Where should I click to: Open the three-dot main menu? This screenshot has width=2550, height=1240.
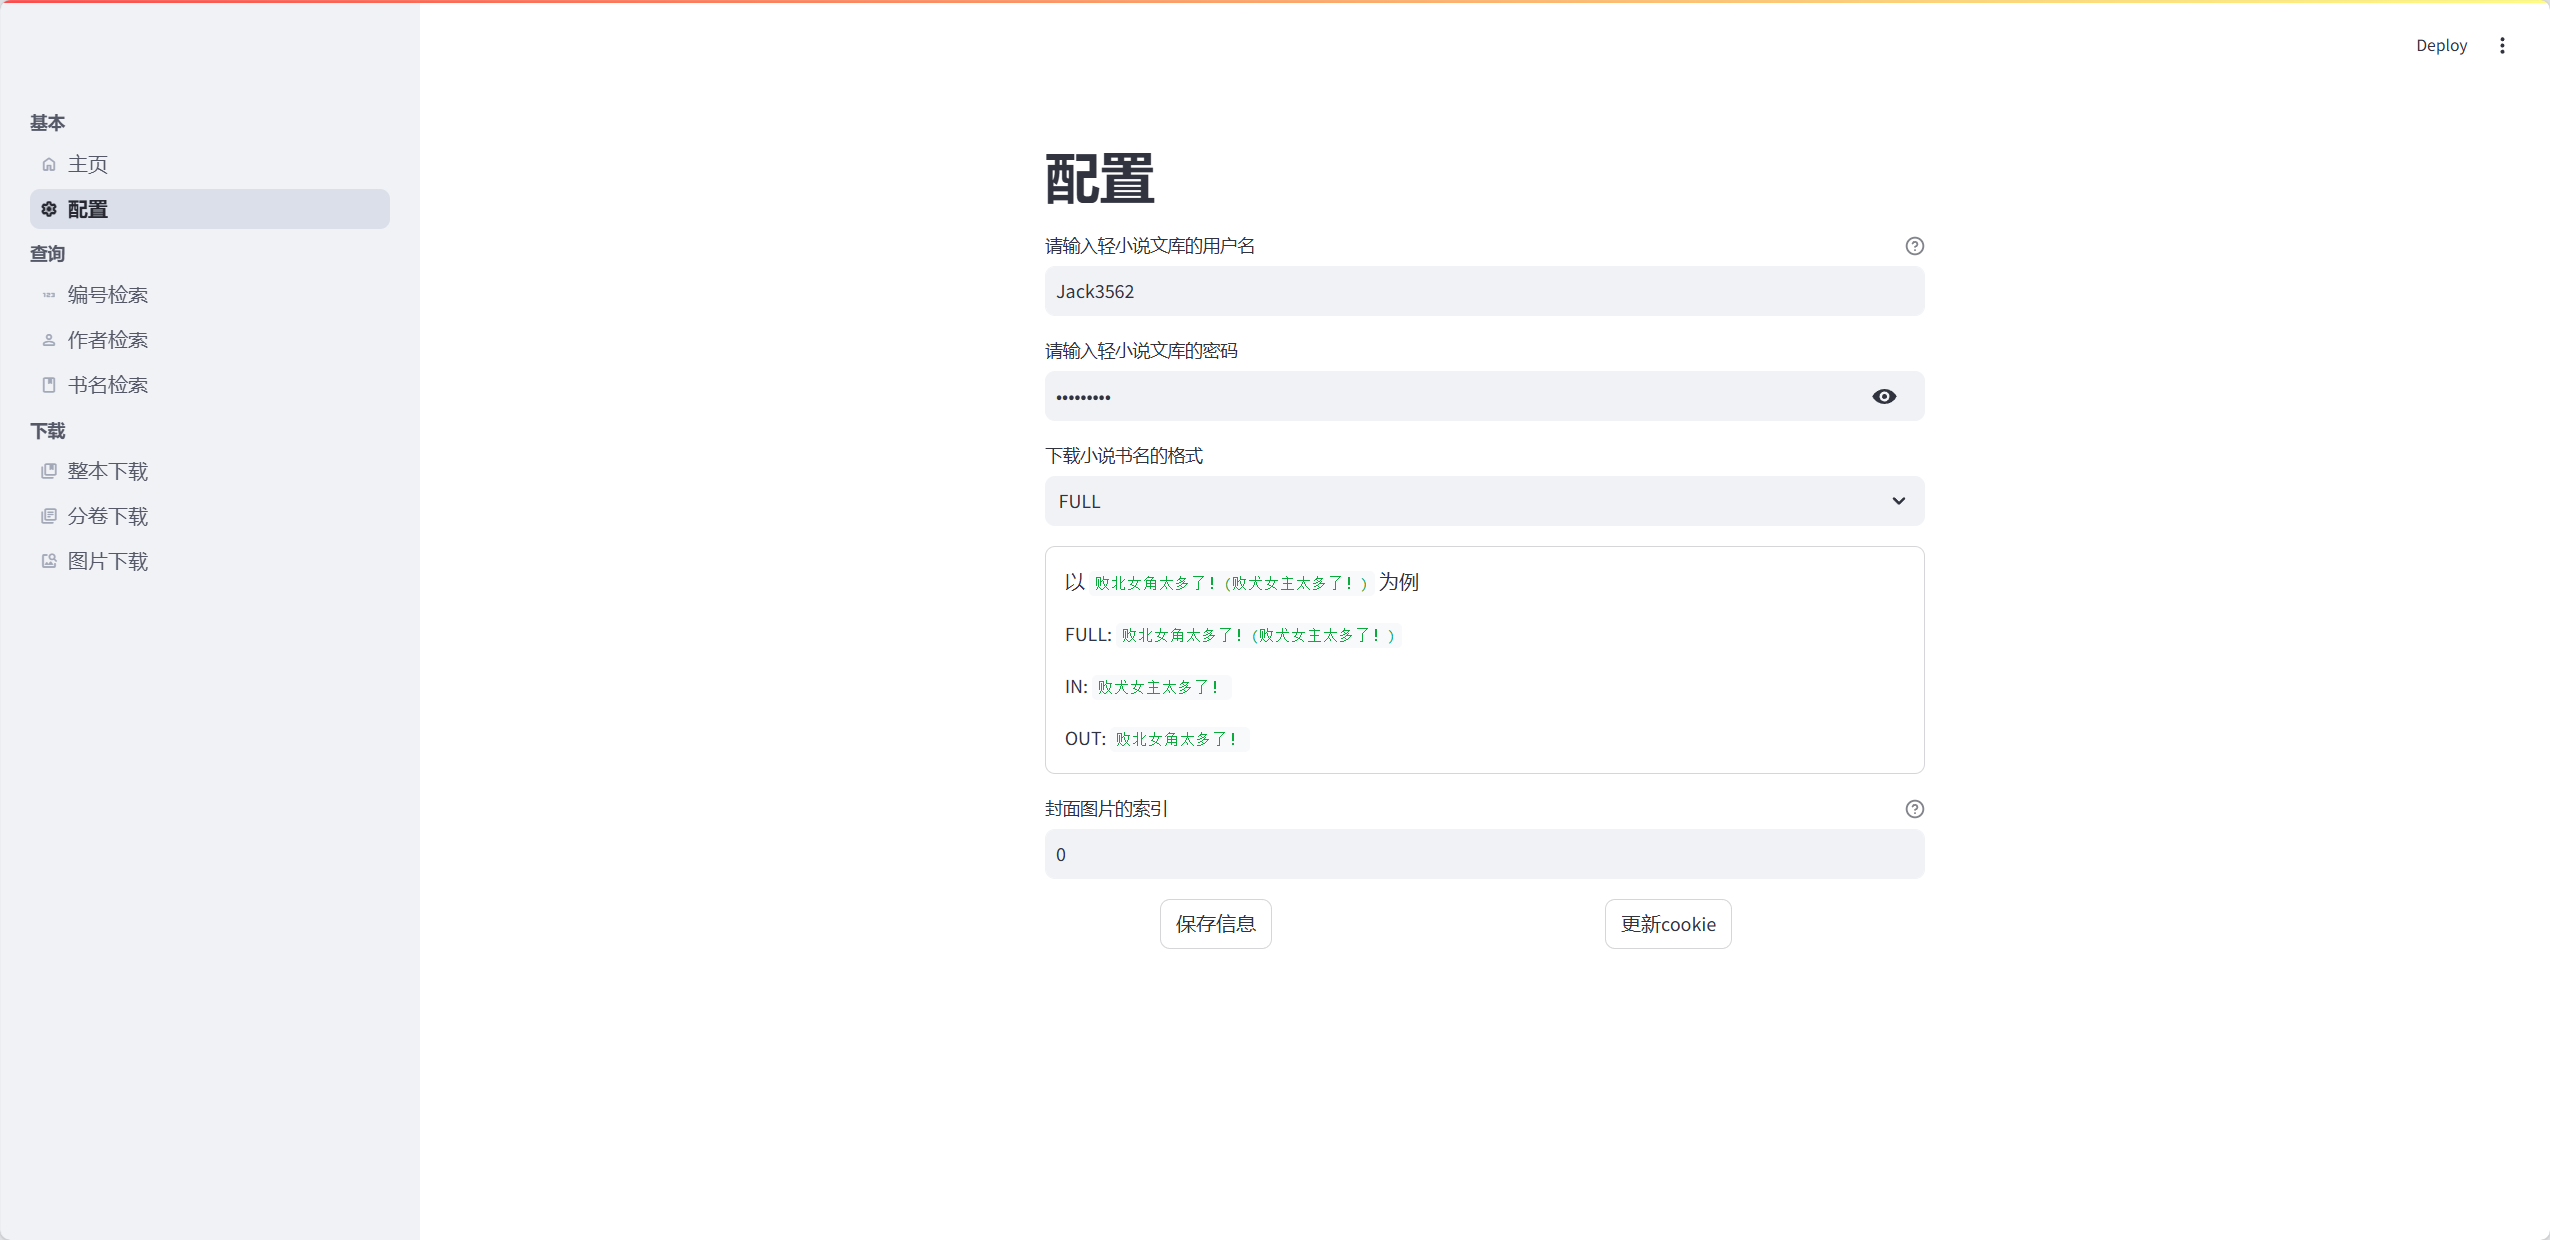pyautogui.click(x=2502, y=45)
